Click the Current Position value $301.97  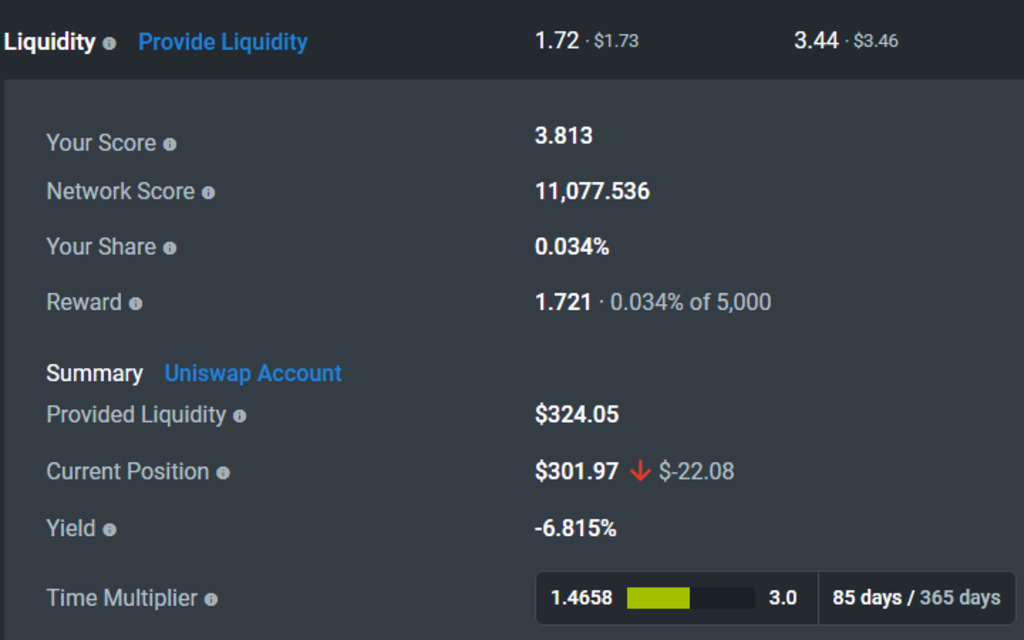point(576,471)
